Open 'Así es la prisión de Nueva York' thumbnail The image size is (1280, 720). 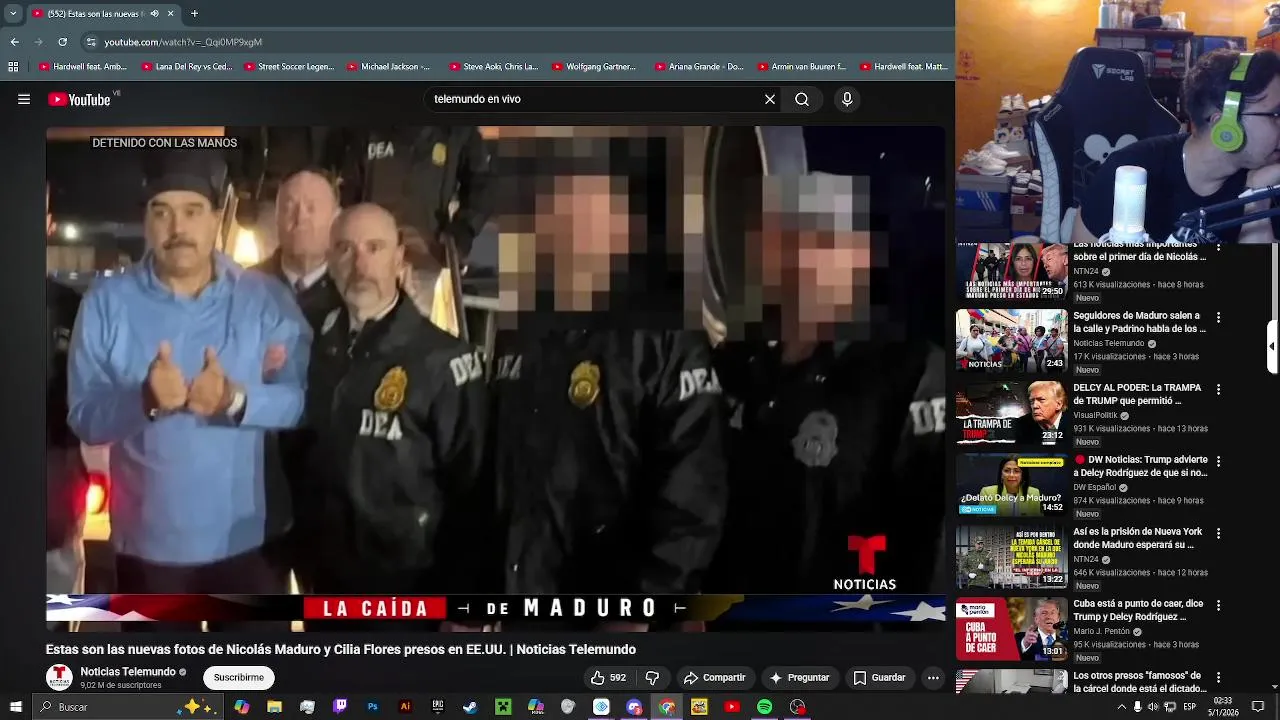tap(1012, 557)
